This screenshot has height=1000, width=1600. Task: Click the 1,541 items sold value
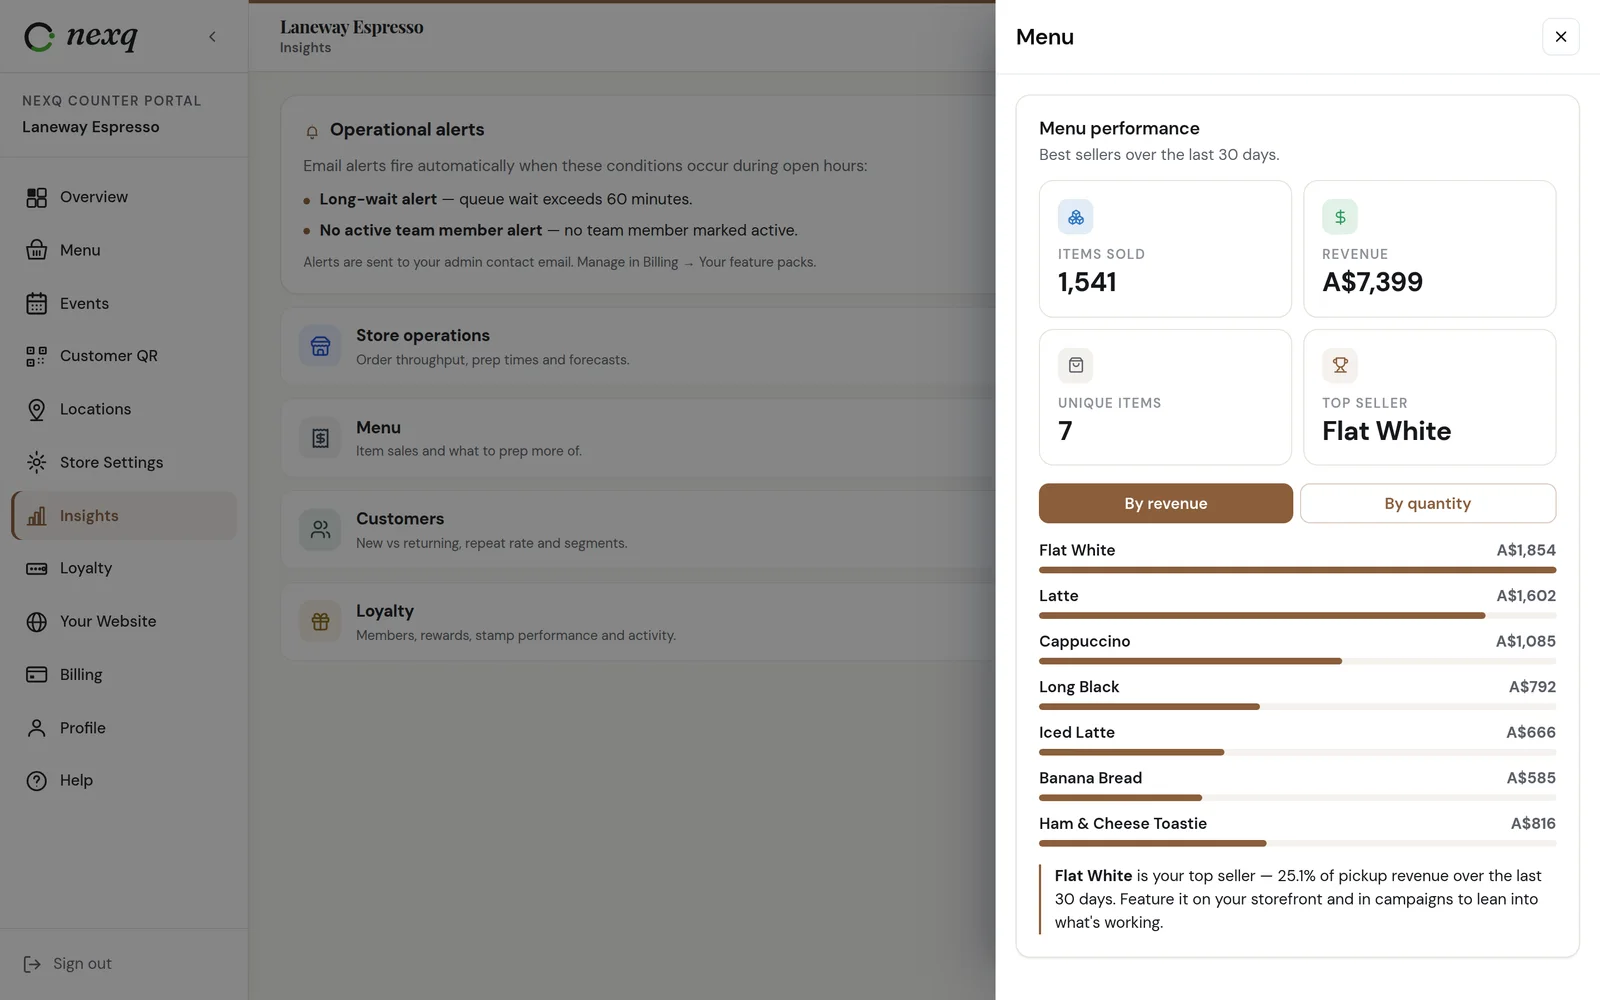coord(1087,282)
